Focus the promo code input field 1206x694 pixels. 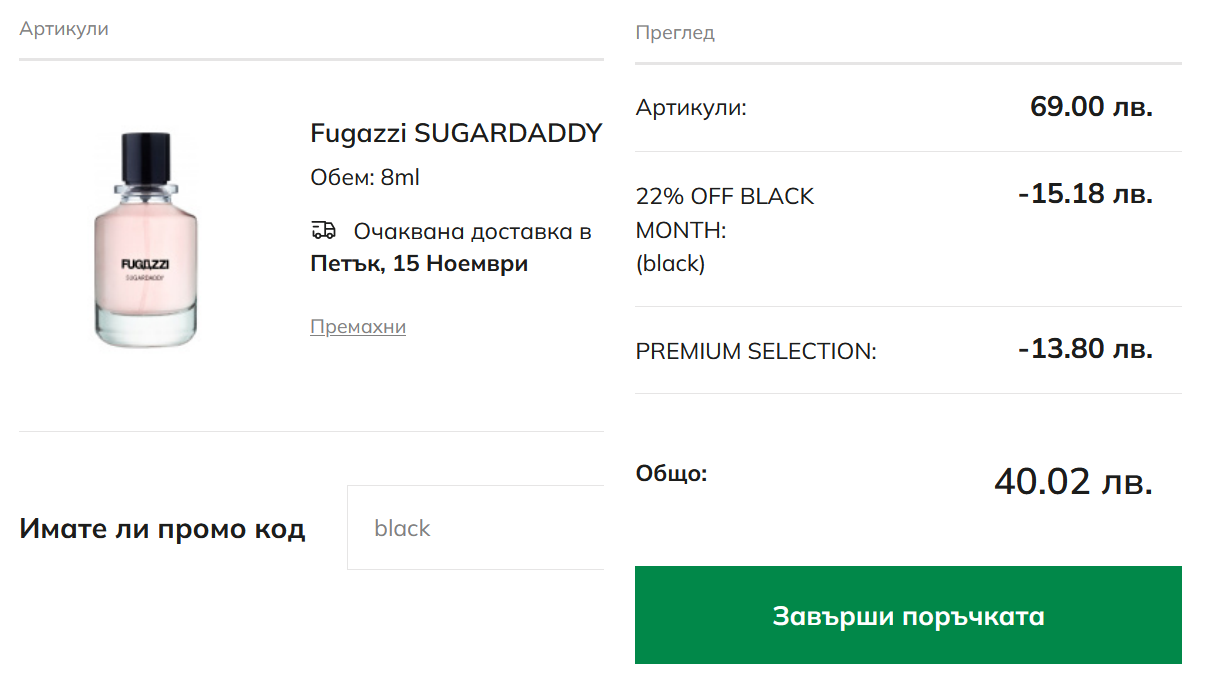point(476,528)
